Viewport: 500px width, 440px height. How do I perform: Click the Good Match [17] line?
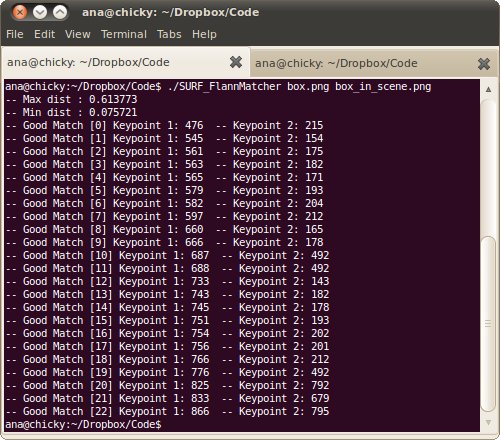coord(167,346)
